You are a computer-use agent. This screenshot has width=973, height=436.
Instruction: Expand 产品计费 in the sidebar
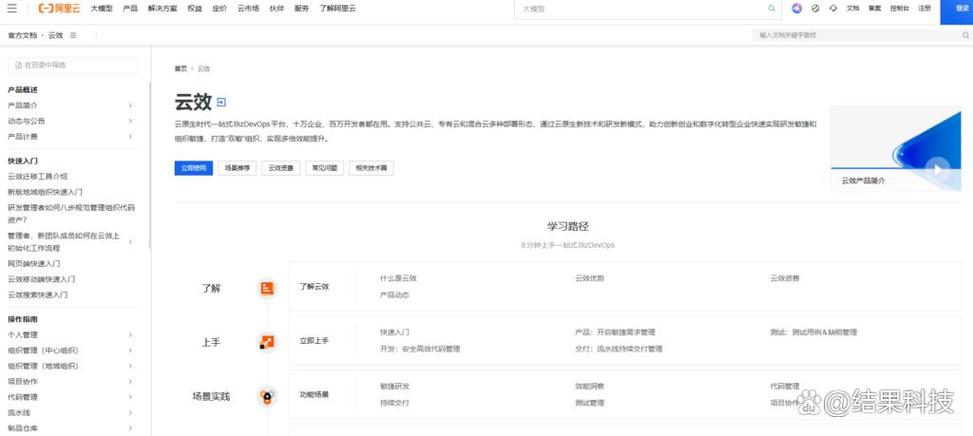pos(130,136)
